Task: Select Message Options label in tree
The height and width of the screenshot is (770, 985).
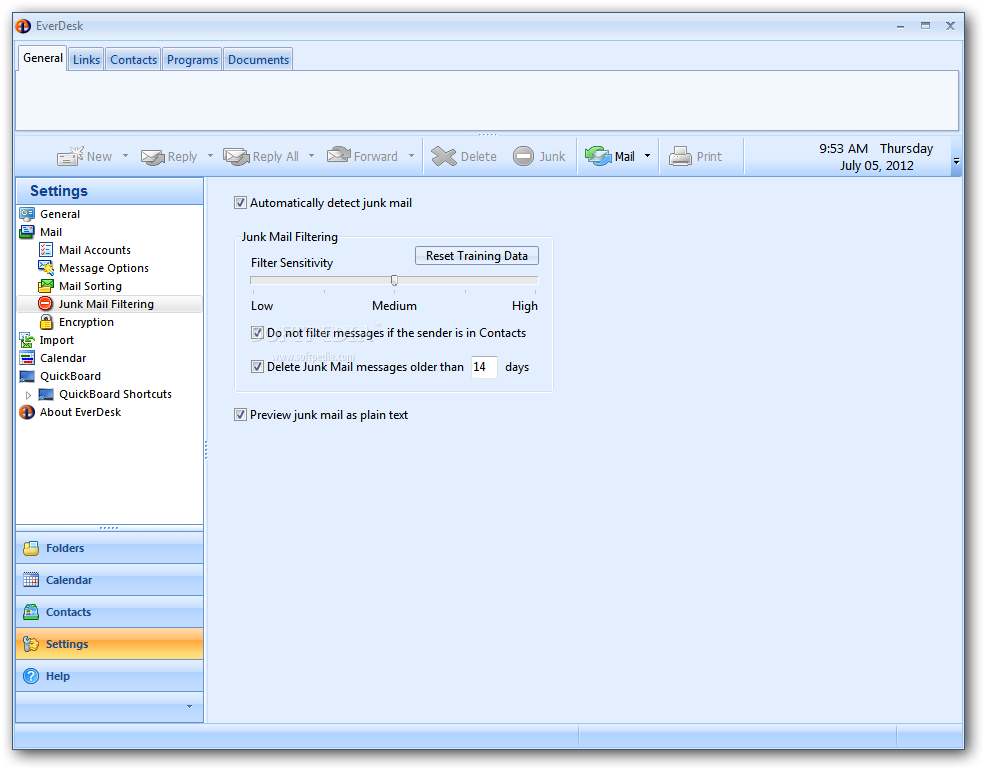Action: click(104, 268)
